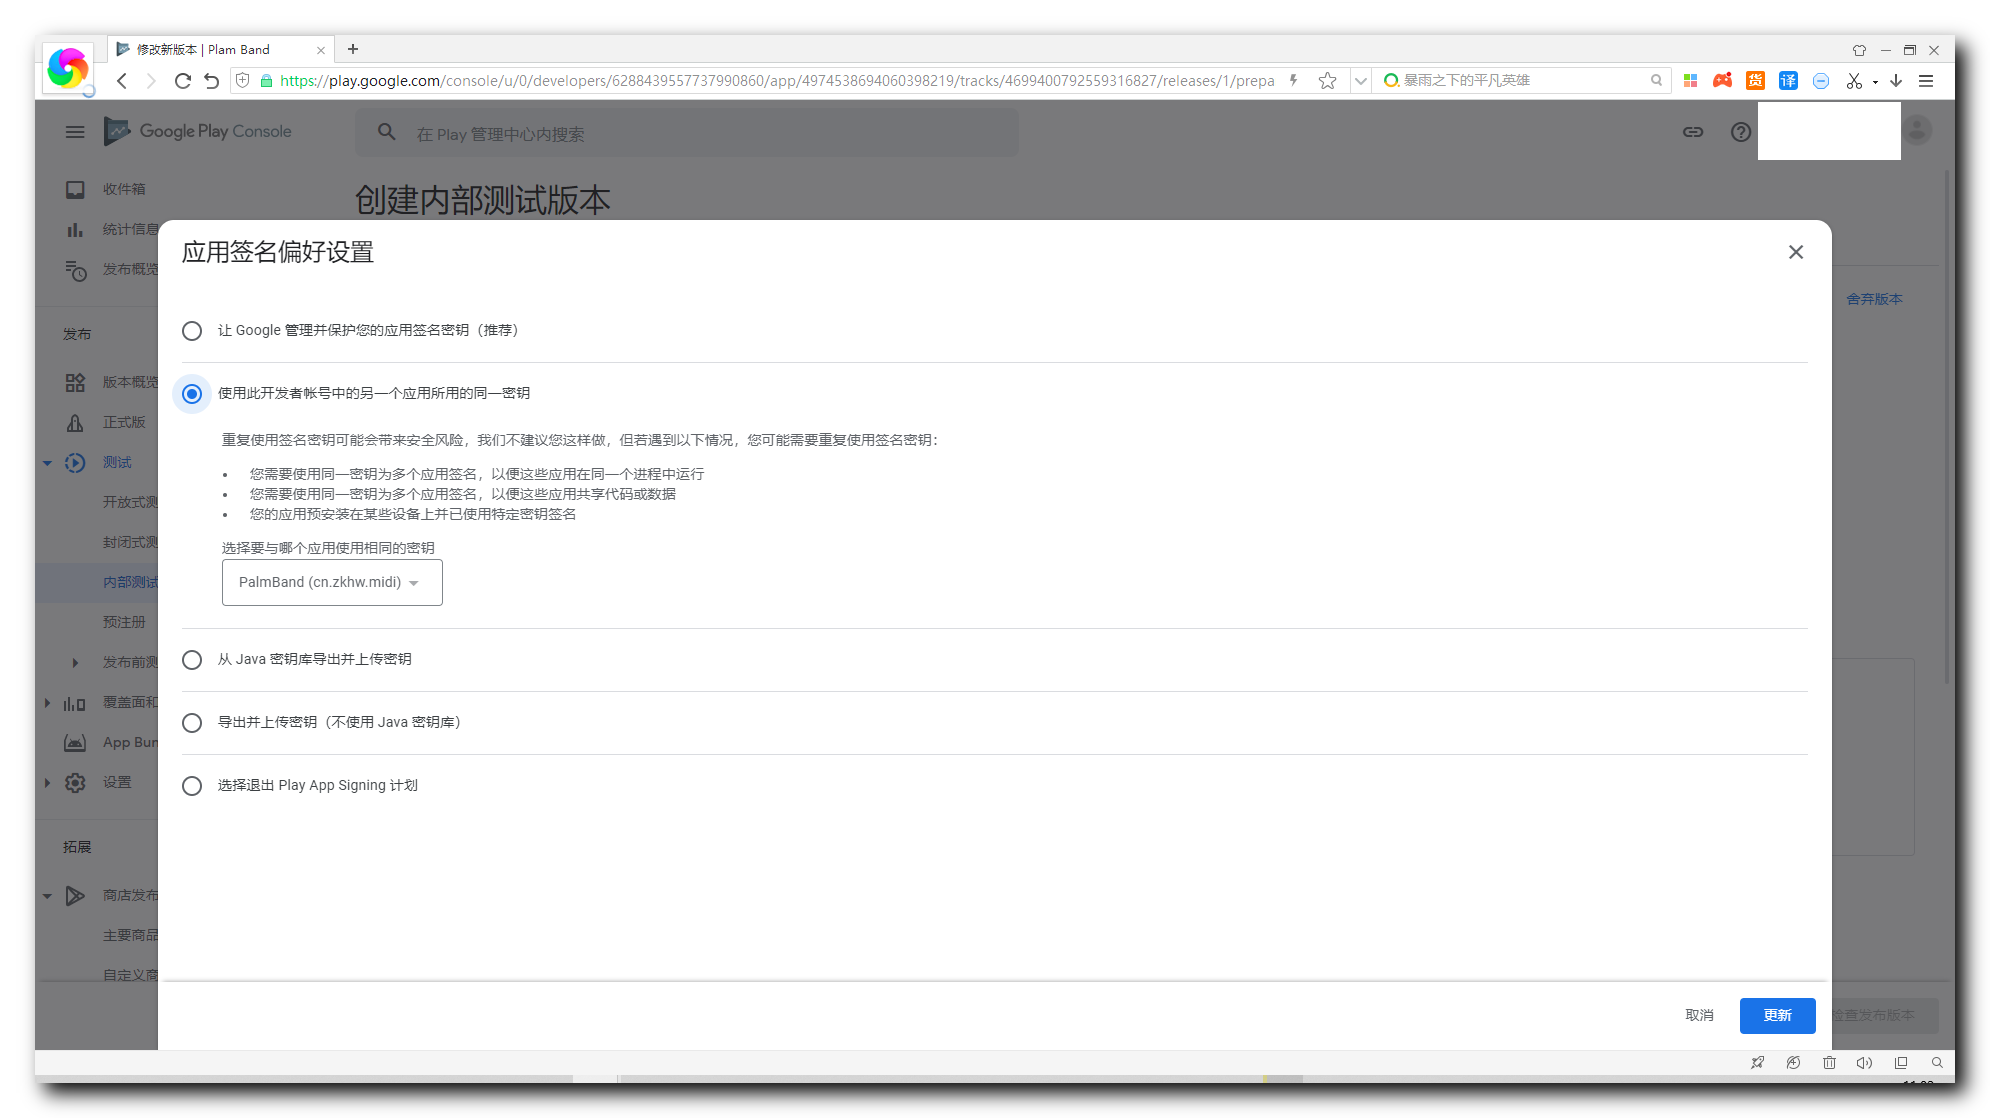This screenshot has width=1990, height=1118.
Task: Open the translate extension icon
Action: pos(1788,81)
